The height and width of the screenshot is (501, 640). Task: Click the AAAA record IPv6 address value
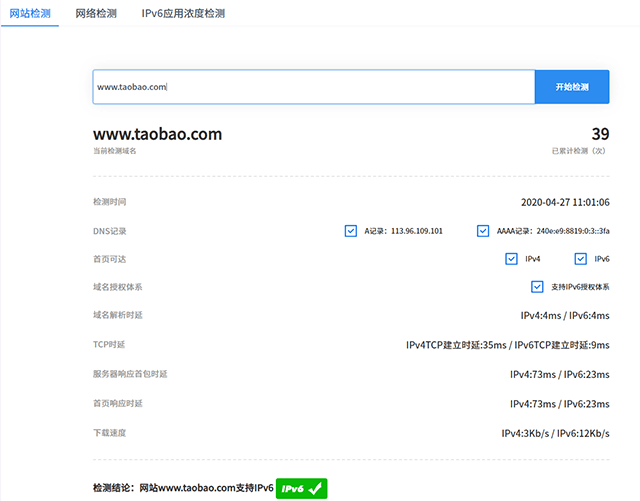(573, 231)
